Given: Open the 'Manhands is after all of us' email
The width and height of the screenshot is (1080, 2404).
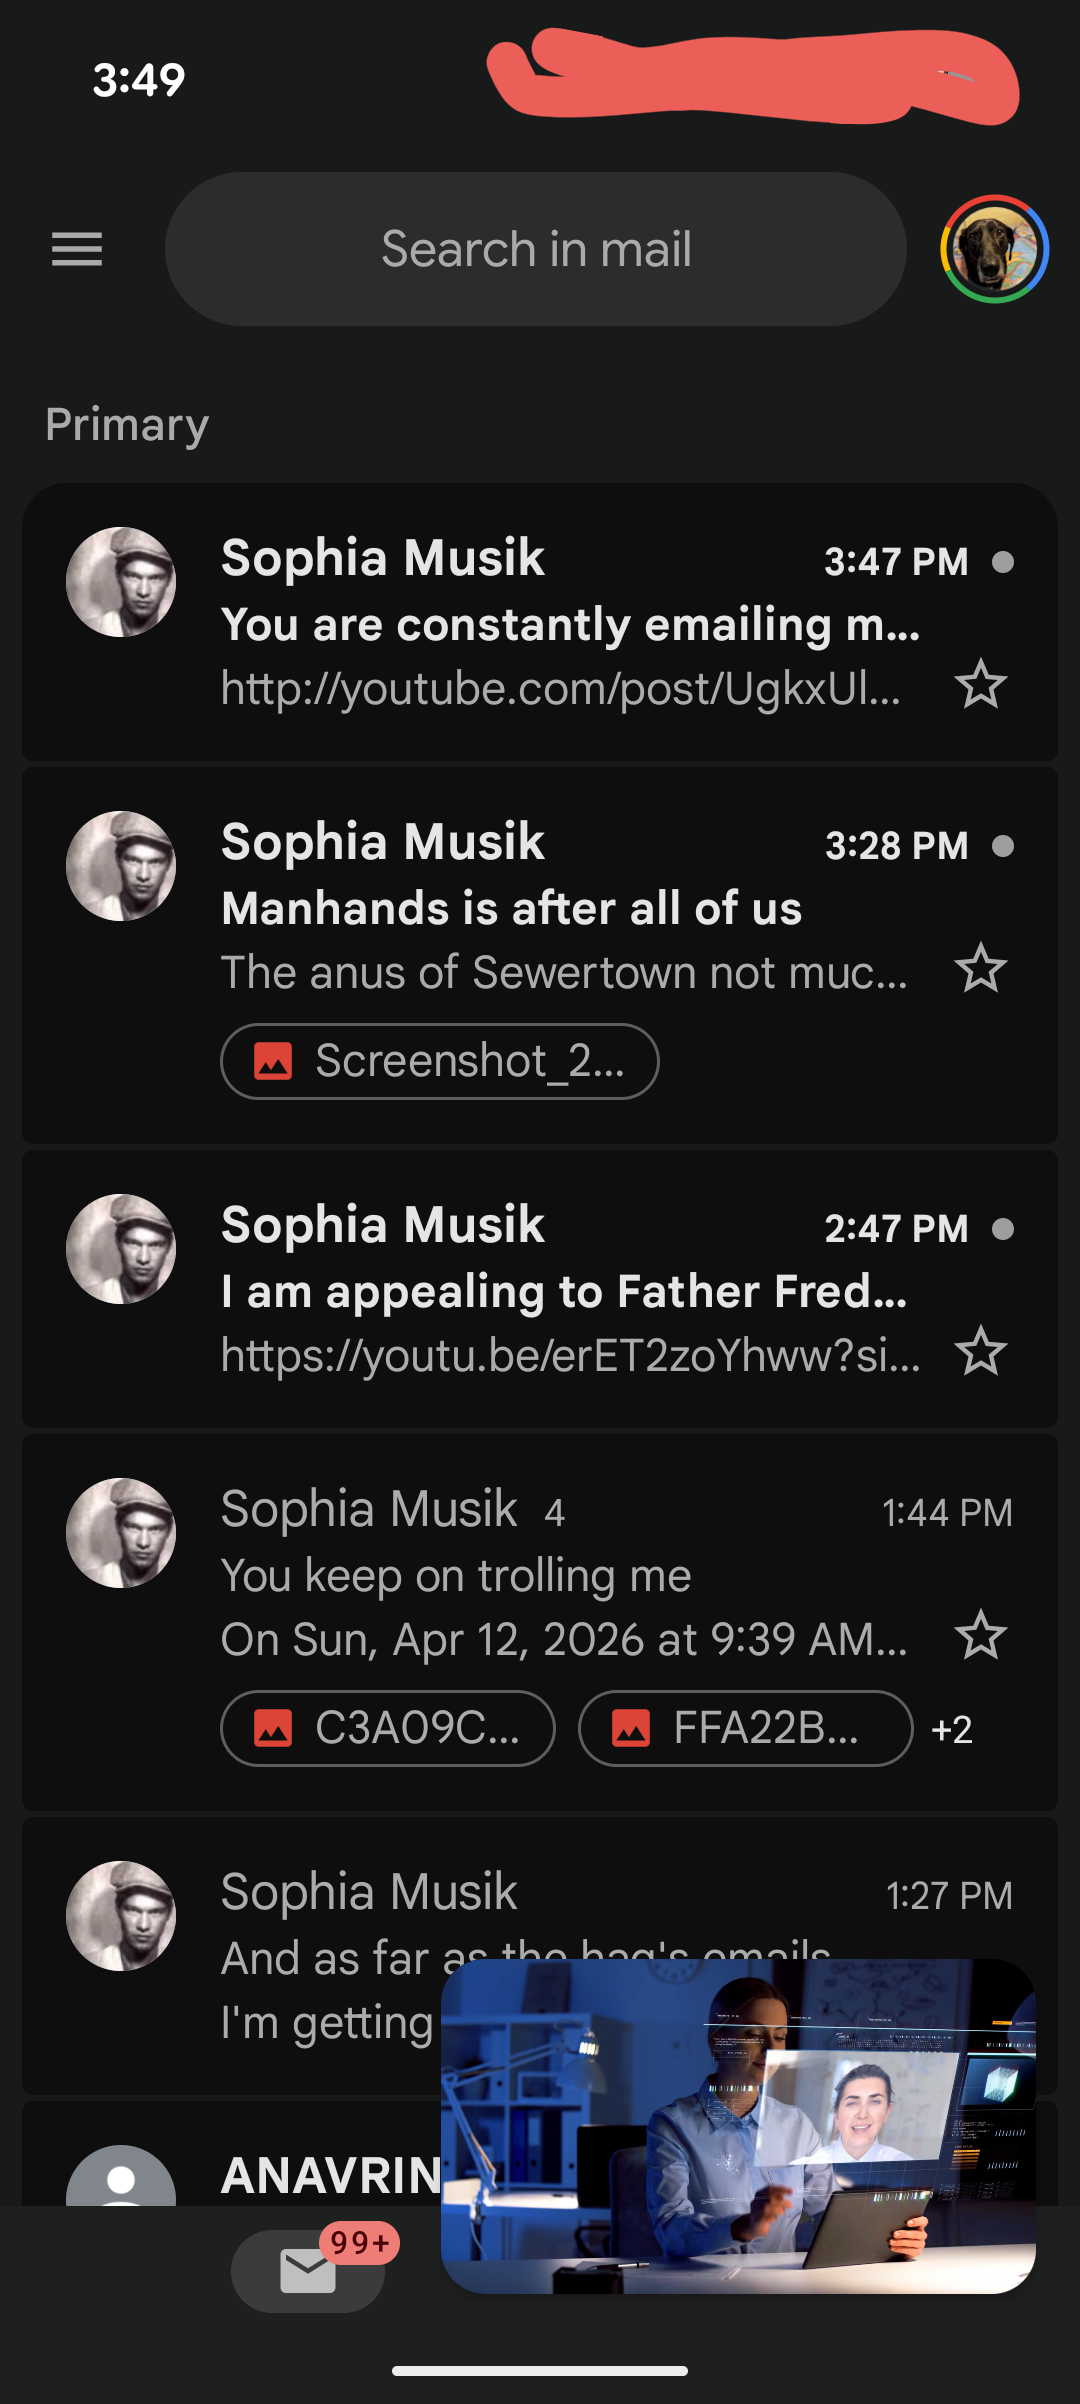Looking at the screenshot, I should point(560,909).
